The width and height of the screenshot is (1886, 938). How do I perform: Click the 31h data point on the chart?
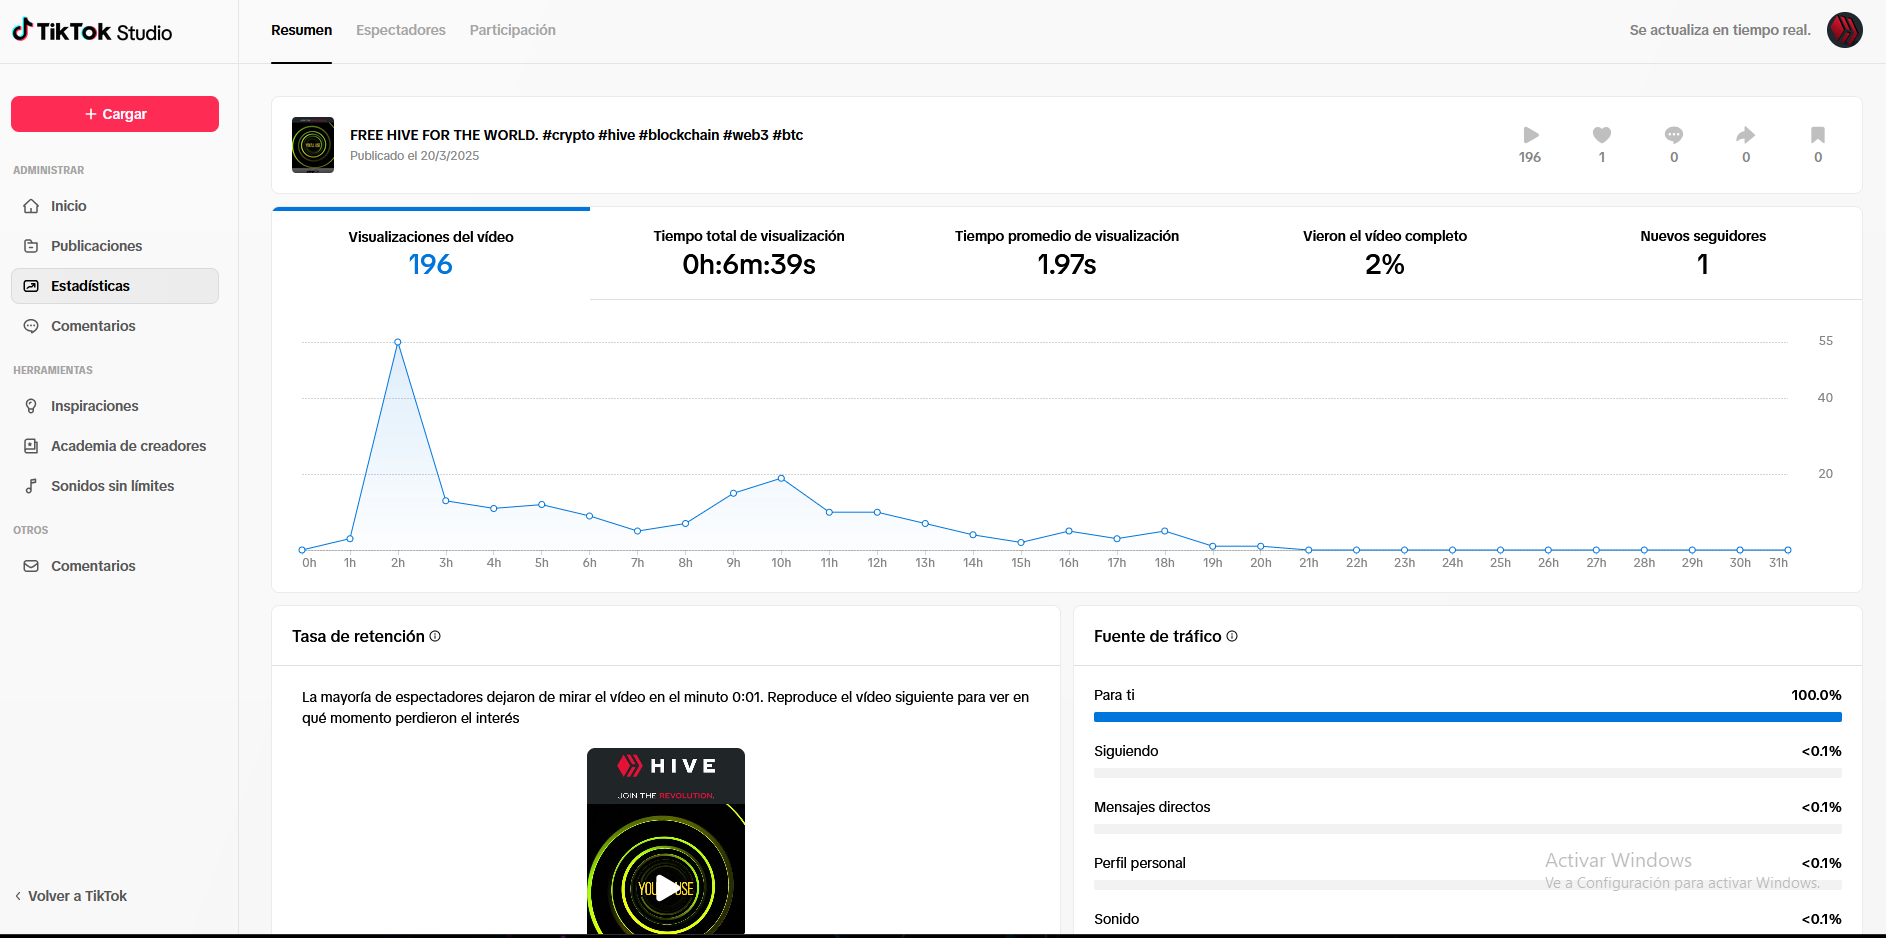pos(1788,550)
